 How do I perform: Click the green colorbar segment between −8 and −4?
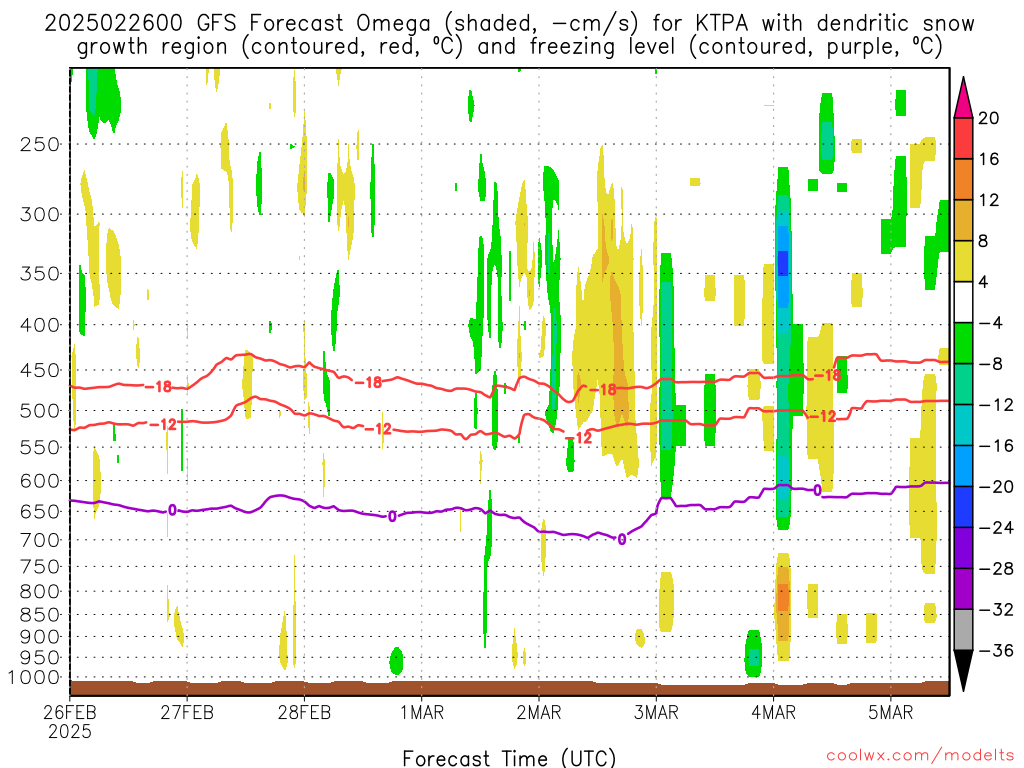(x=963, y=343)
